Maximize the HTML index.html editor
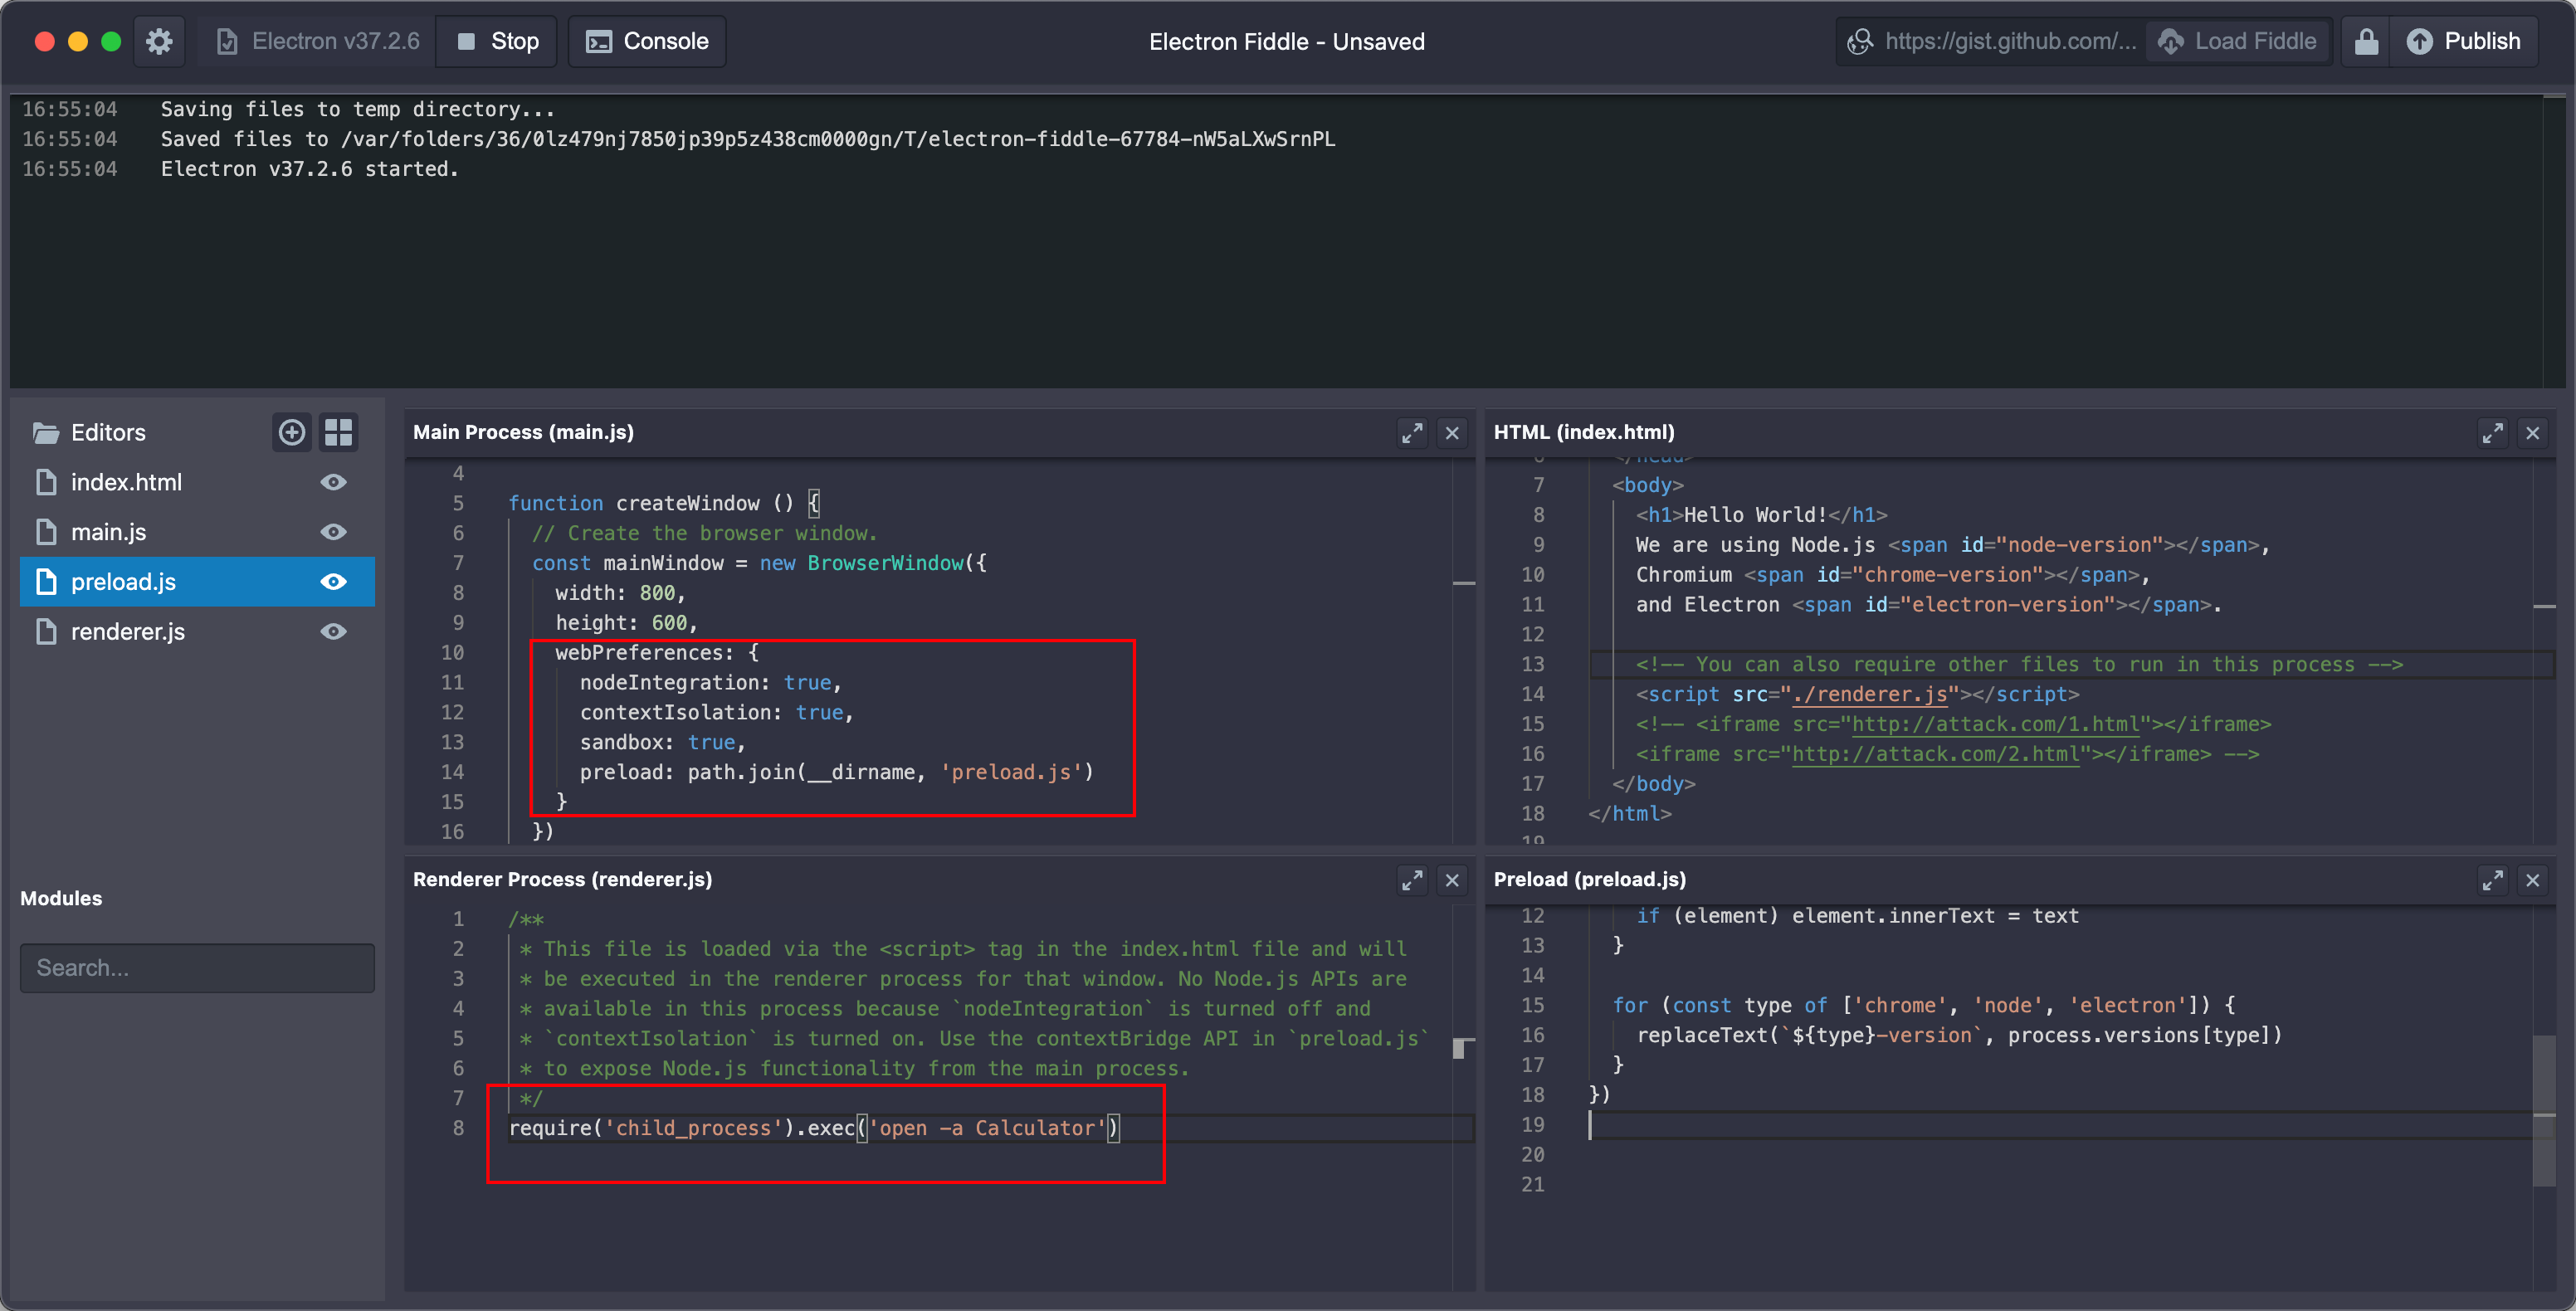 pyautogui.click(x=2492, y=433)
